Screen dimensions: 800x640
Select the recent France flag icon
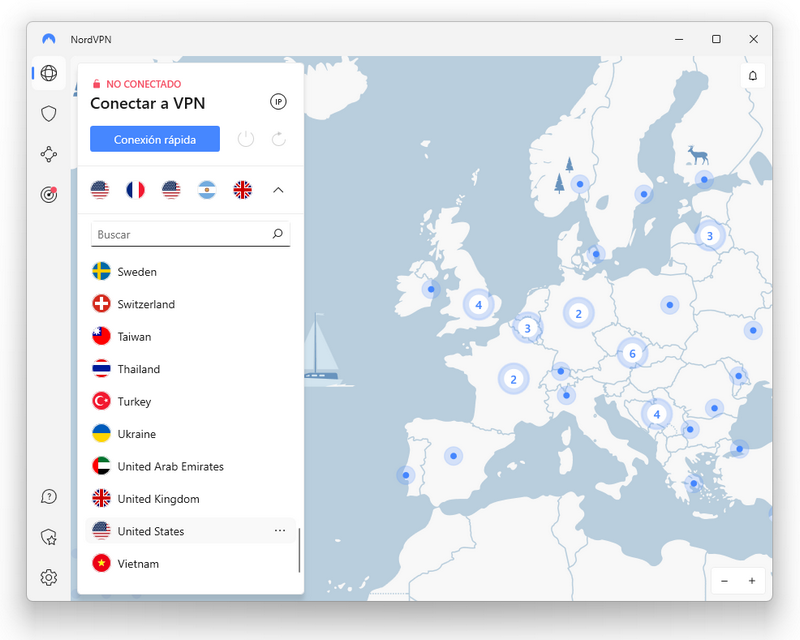(136, 190)
